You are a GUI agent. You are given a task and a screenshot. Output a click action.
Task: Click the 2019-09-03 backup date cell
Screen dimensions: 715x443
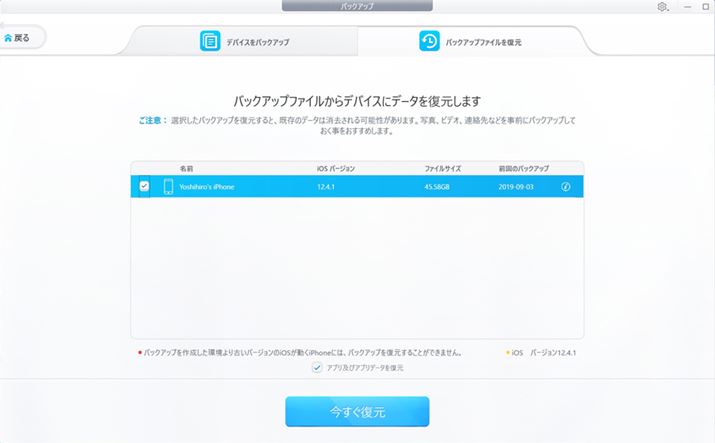pyautogui.click(x=518, y=186)
